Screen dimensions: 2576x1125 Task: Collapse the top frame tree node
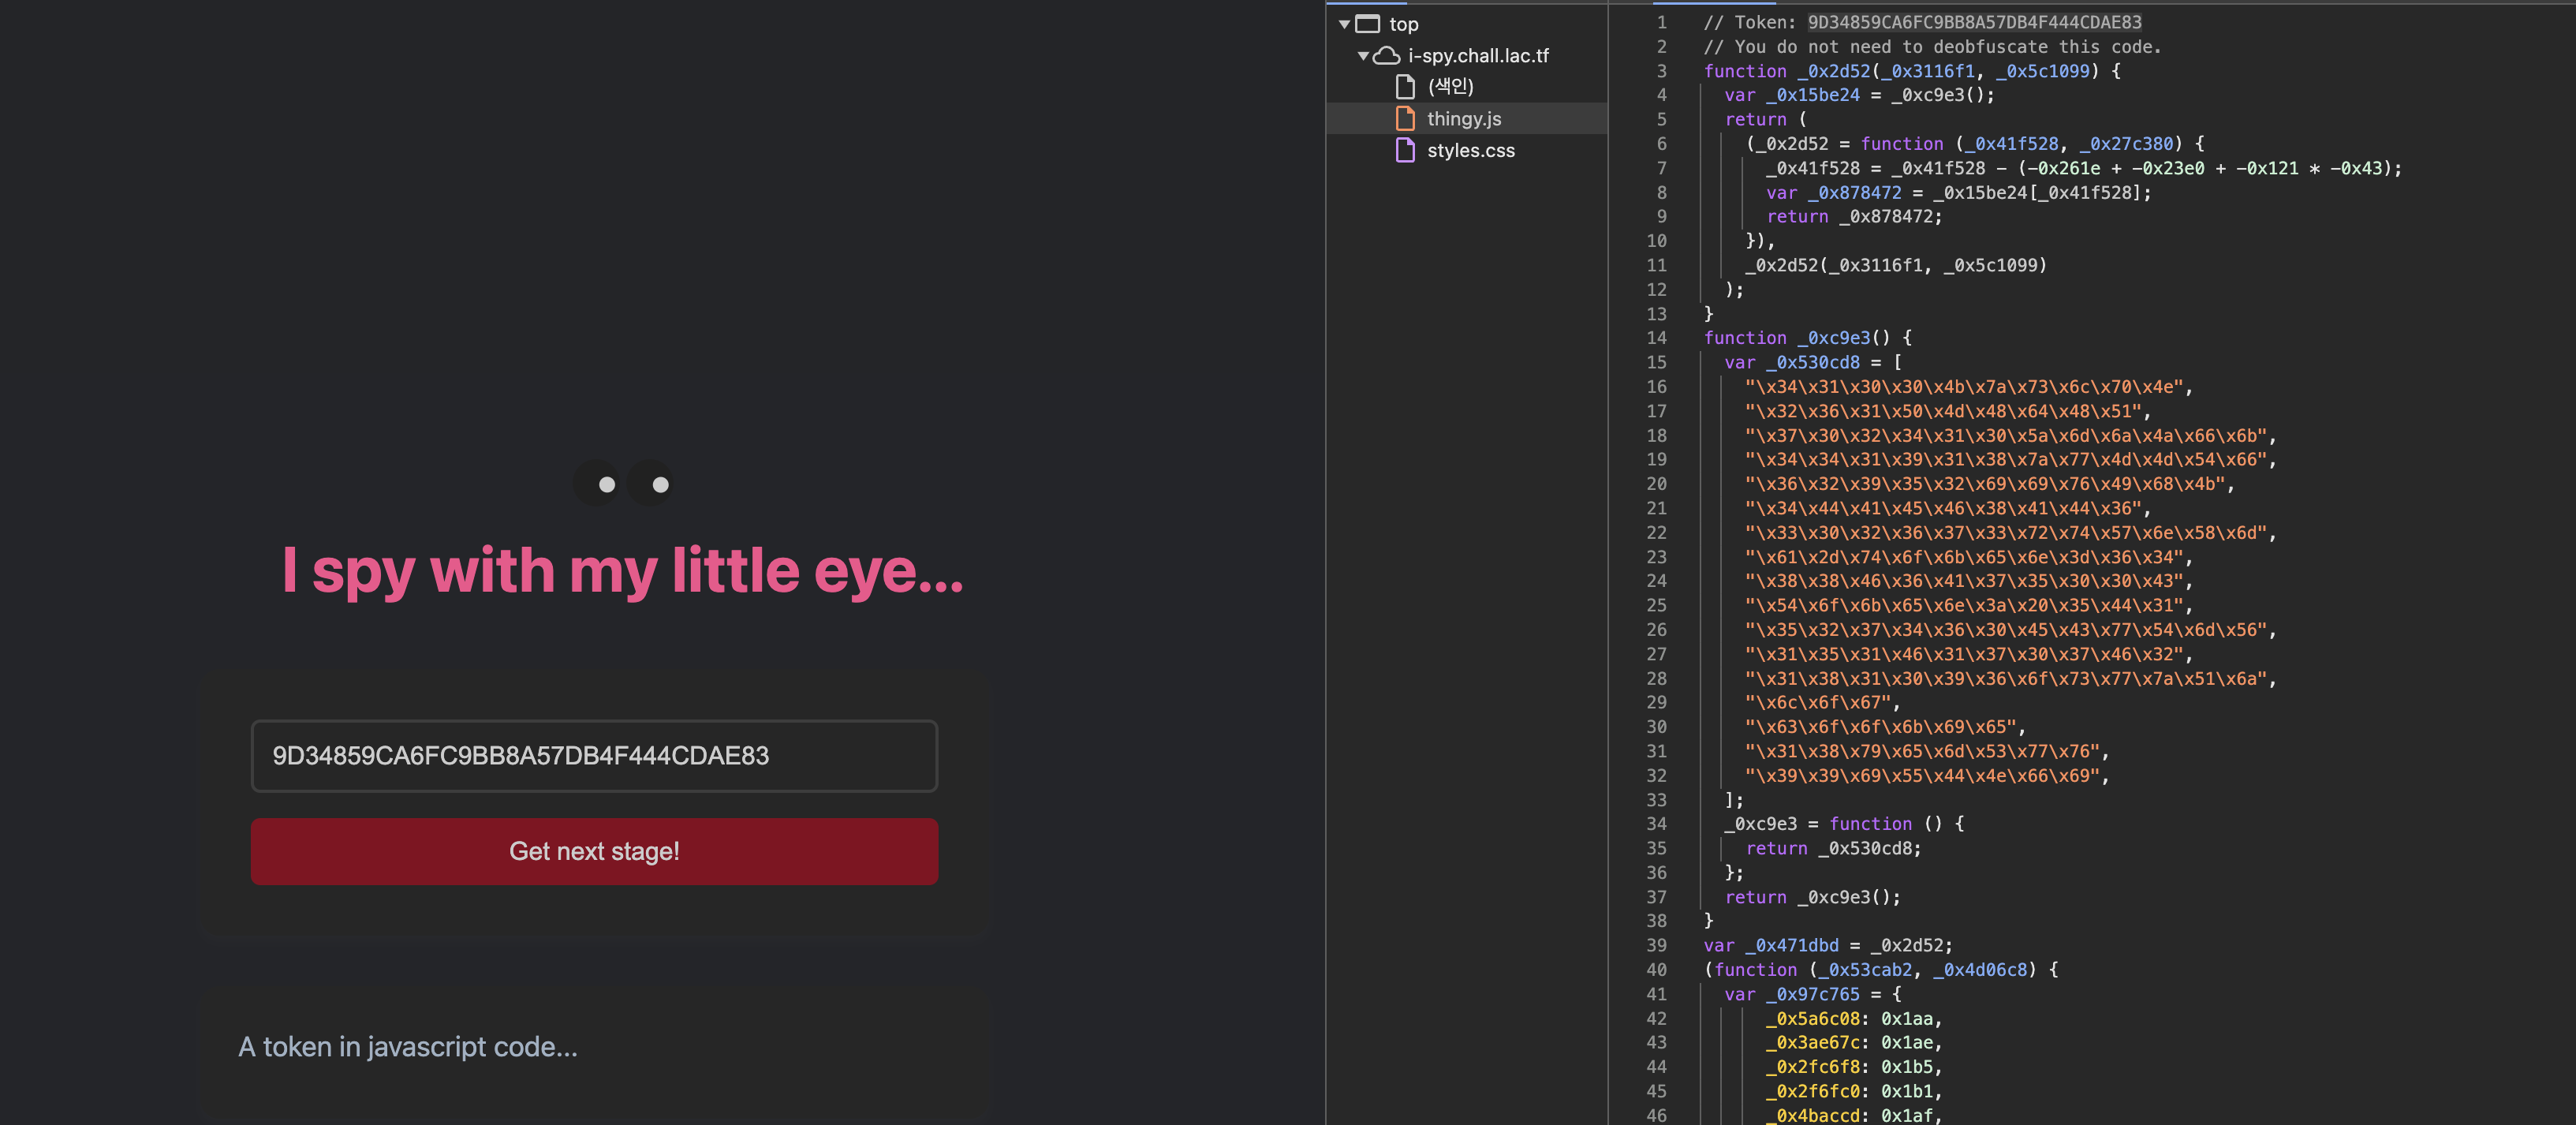coord(1344,24)
